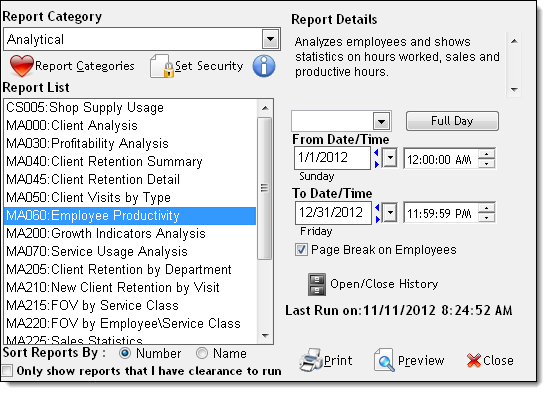Viewport: 548px width, 393px height.
Task: Click Report Details scroll down arrow
Action: pyautogui.click(x=514, y=90)
